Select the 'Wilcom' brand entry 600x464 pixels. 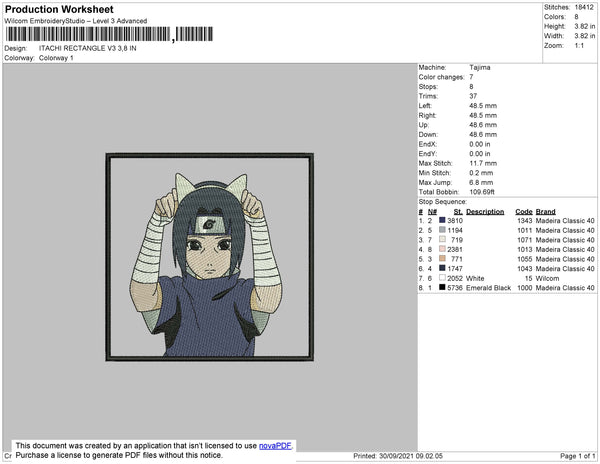tap(547, 278)
